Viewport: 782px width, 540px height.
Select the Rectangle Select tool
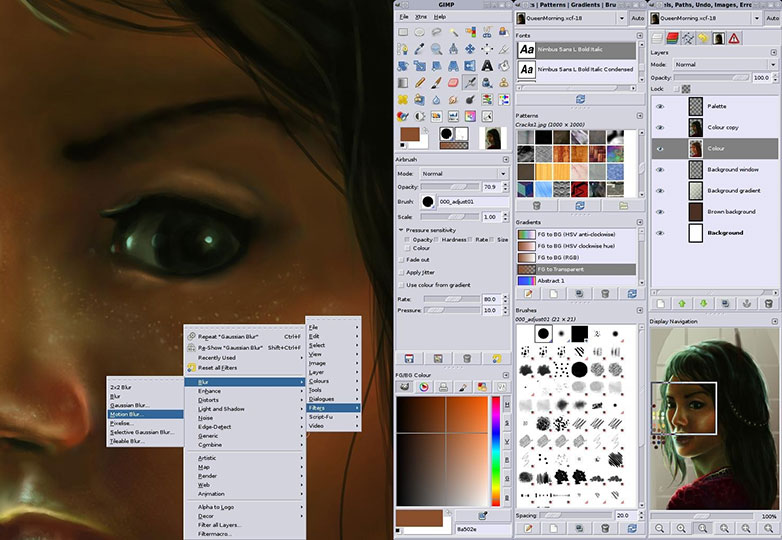coord(402,32)
